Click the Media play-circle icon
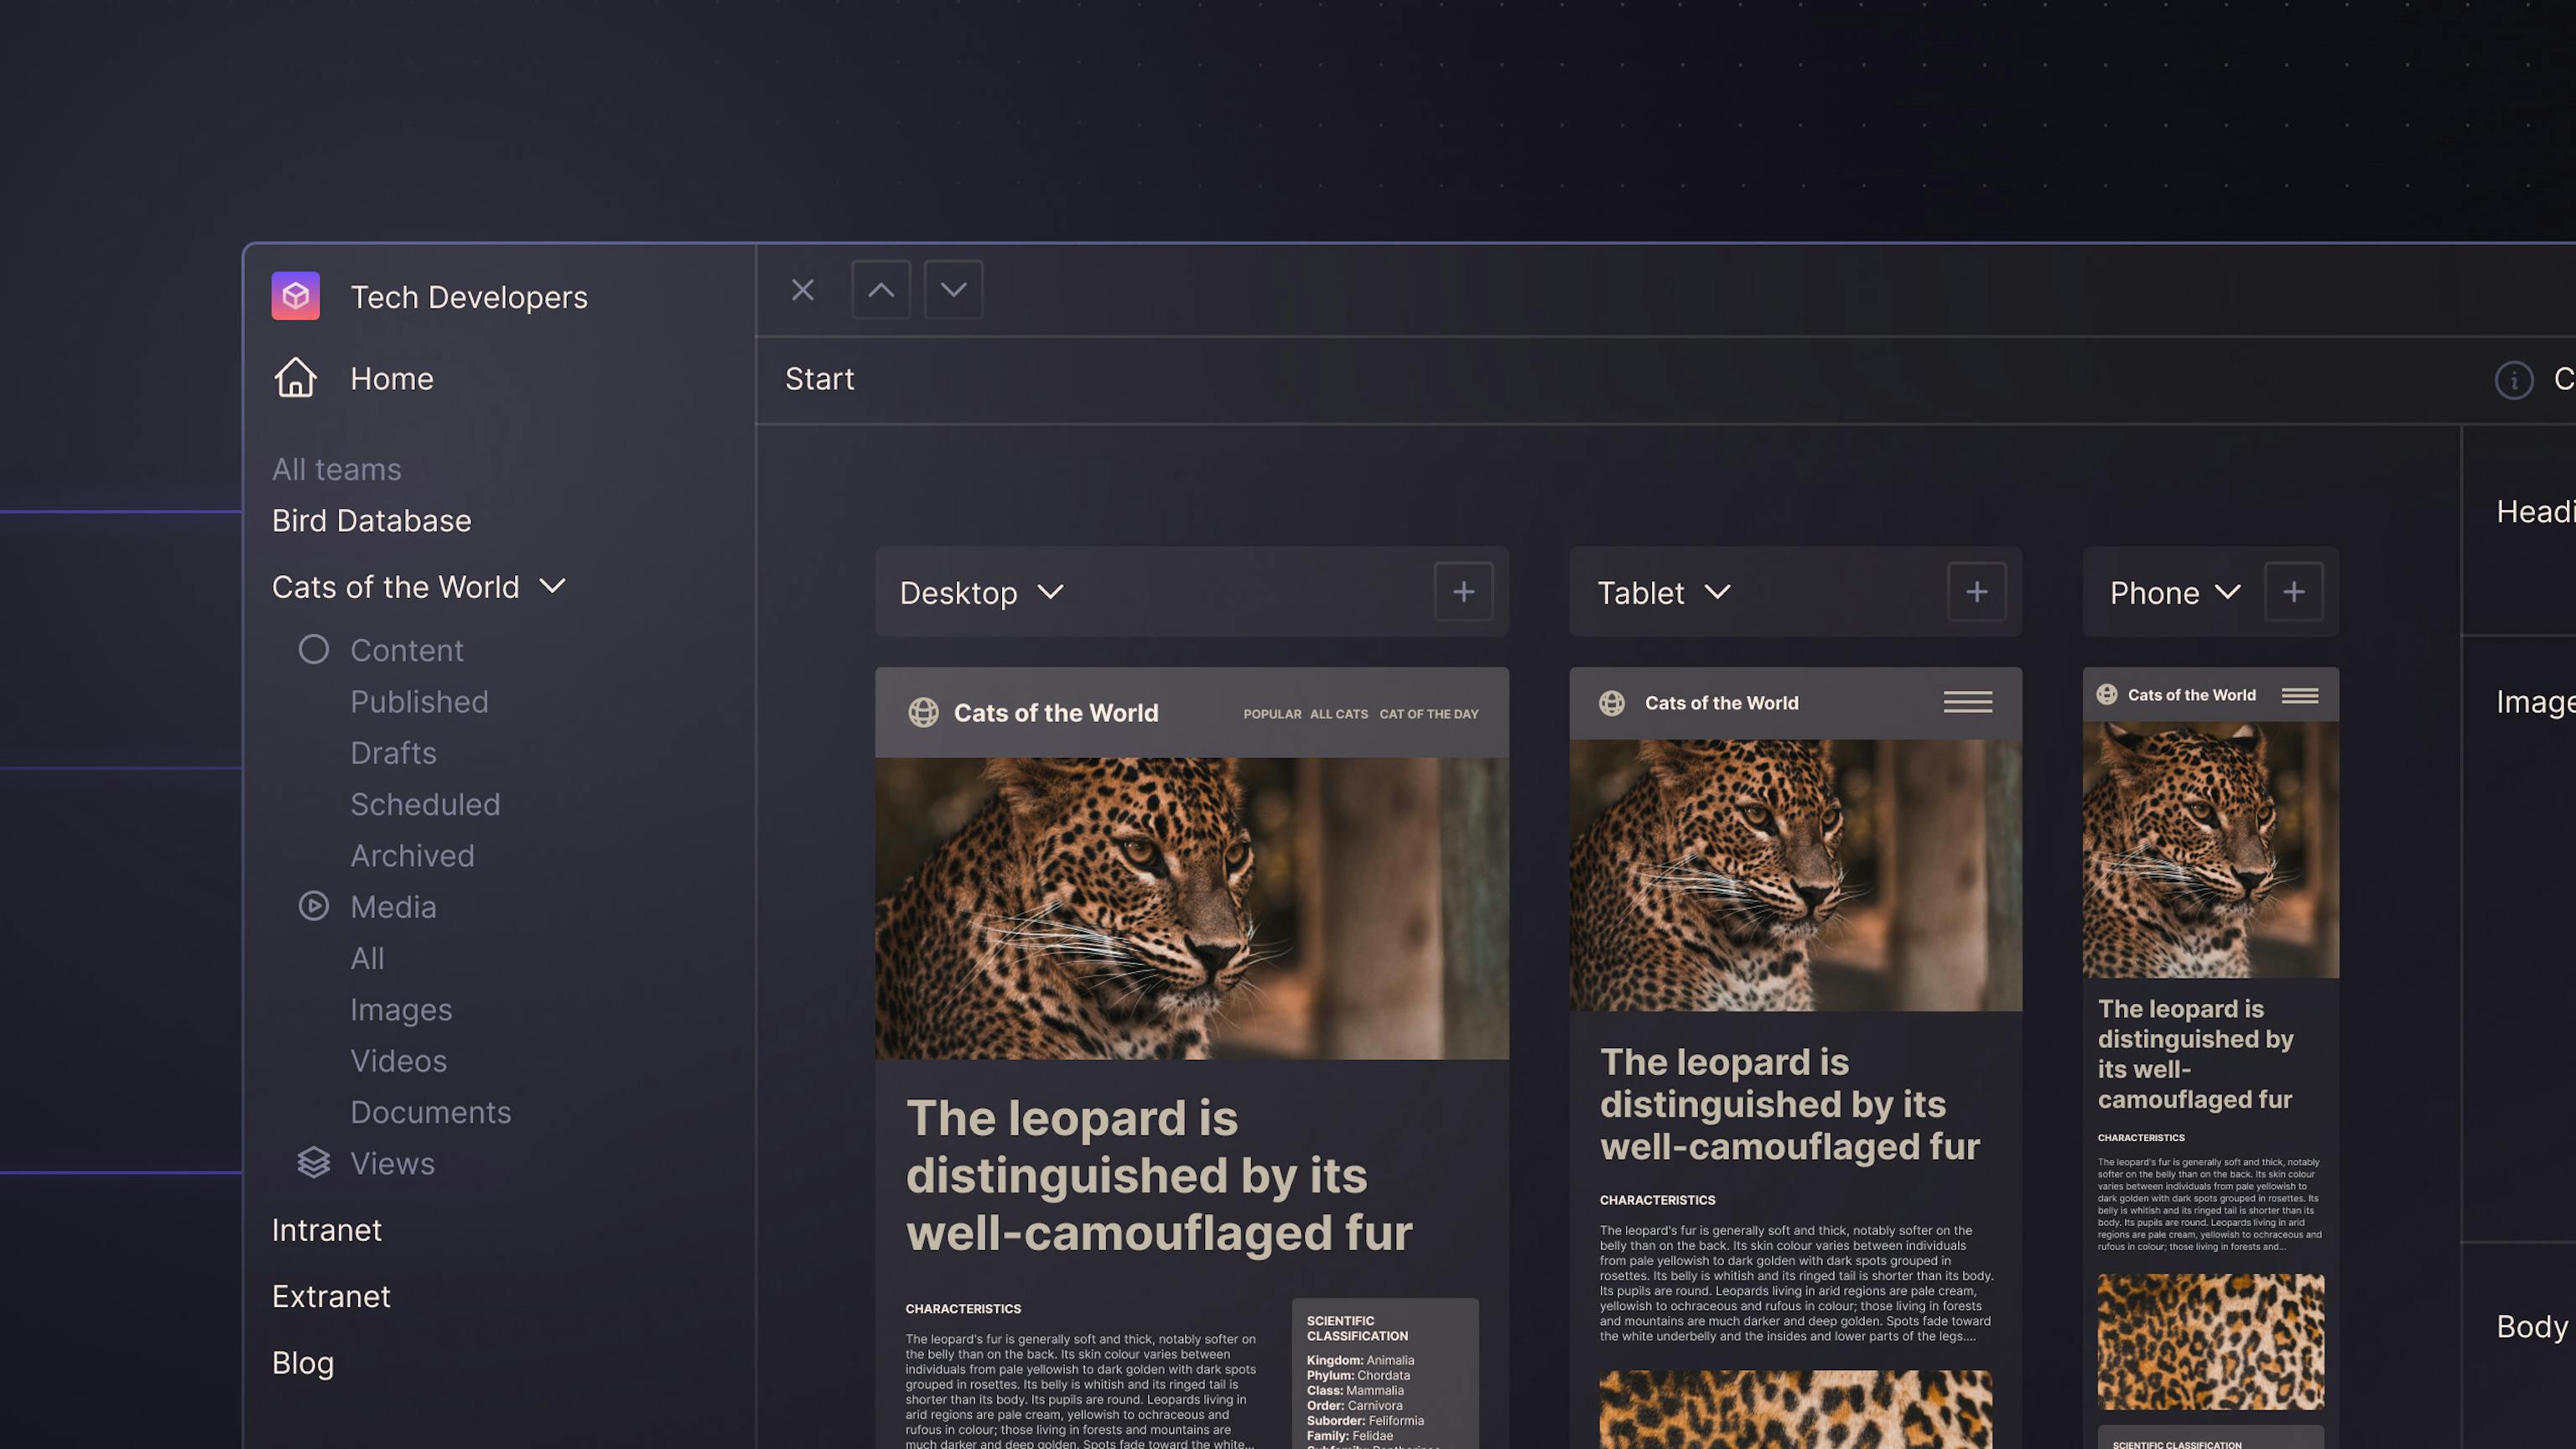The image size is (2576, 1449). coord(313,906)
